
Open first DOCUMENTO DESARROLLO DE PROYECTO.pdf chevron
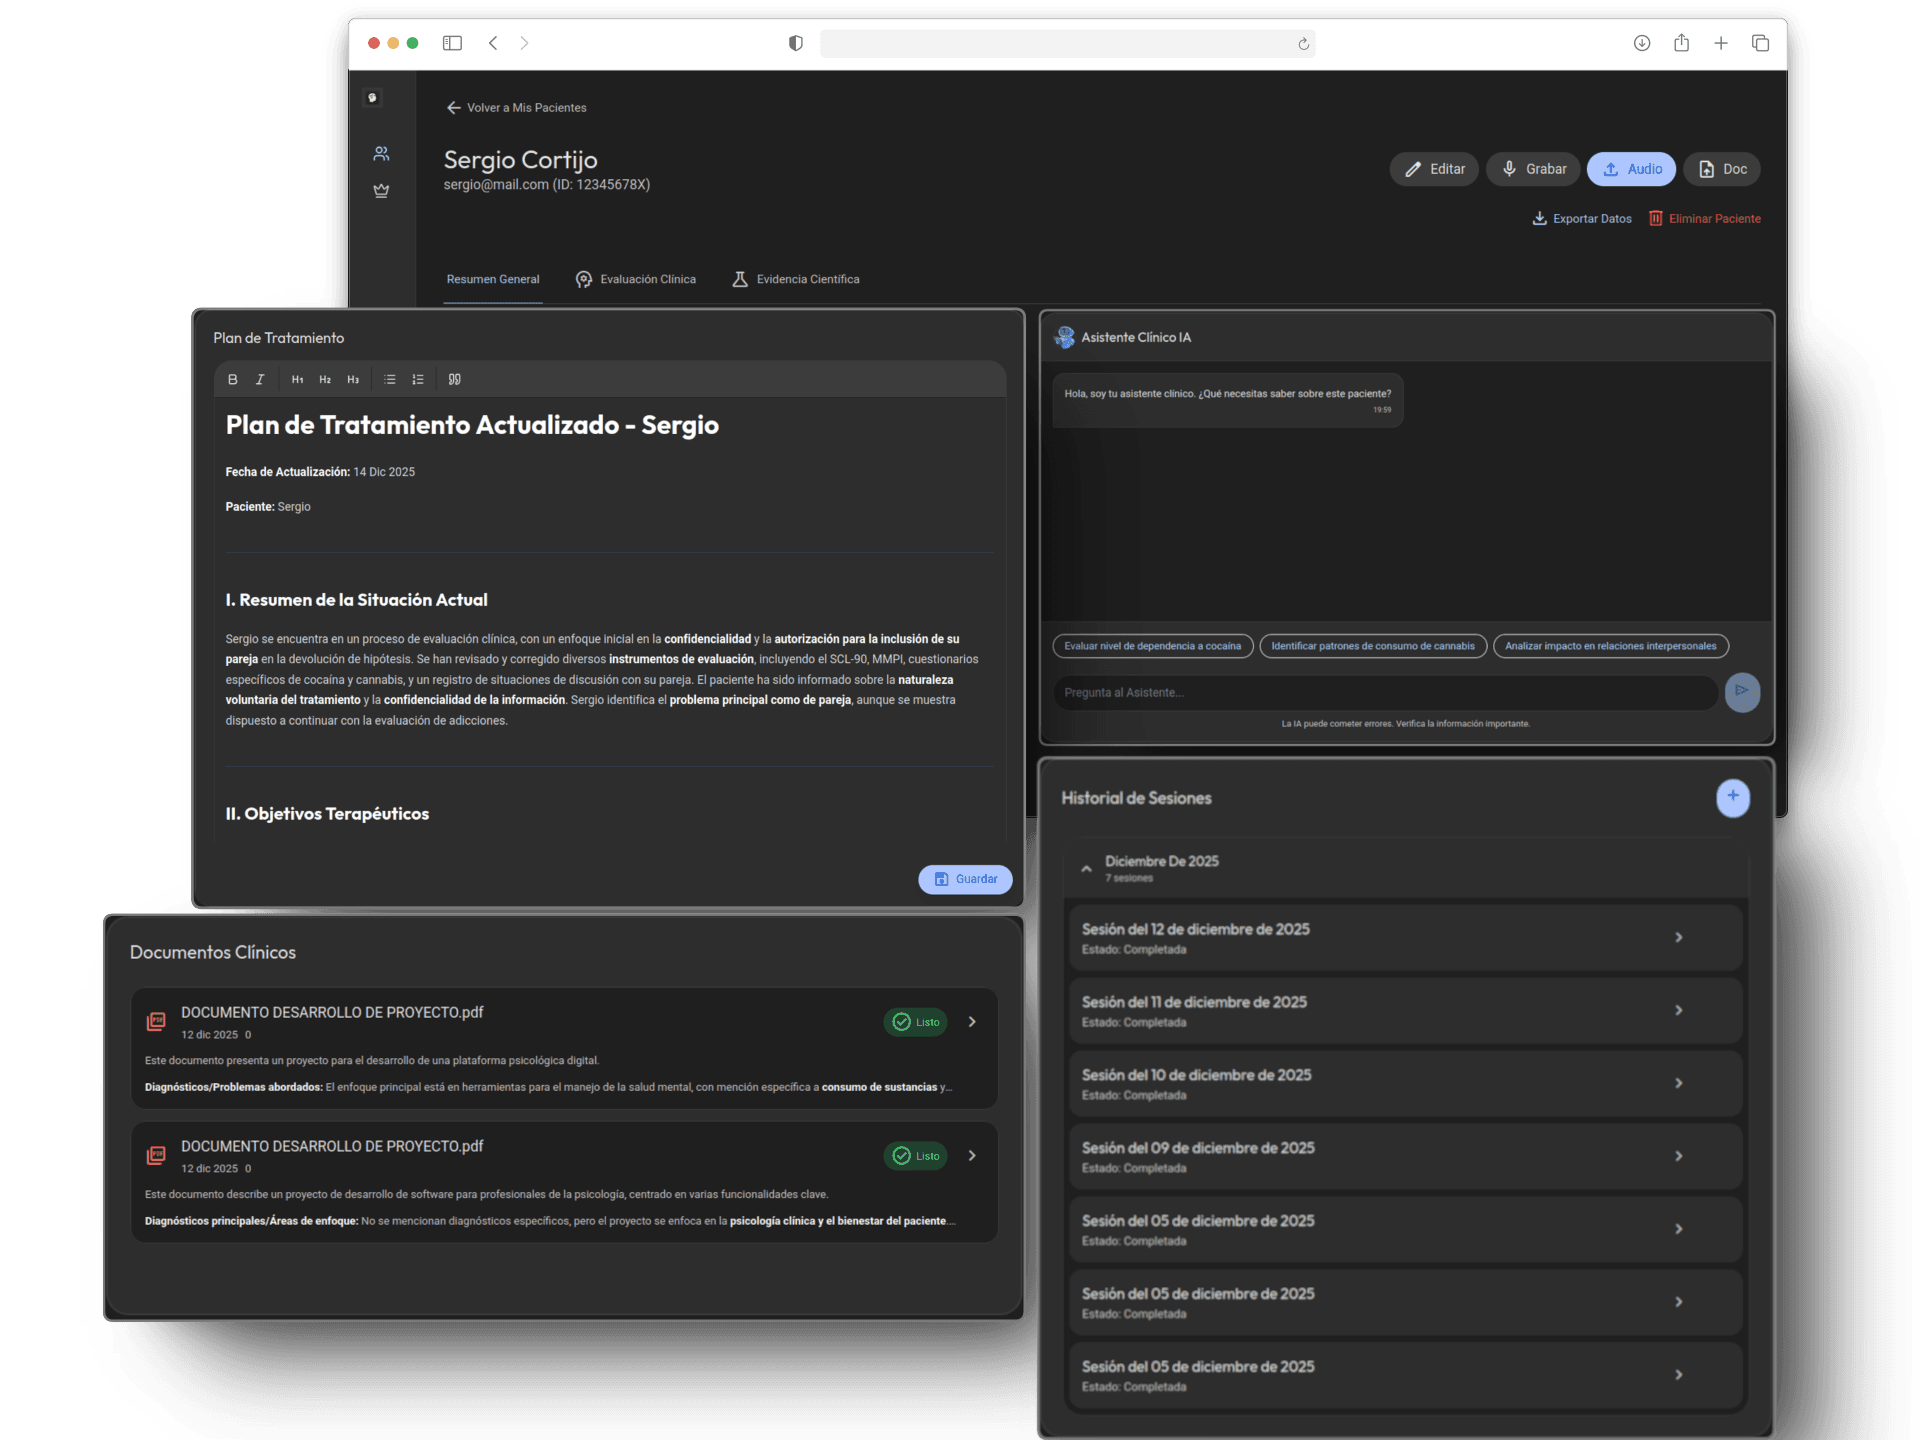[972, 1022]
